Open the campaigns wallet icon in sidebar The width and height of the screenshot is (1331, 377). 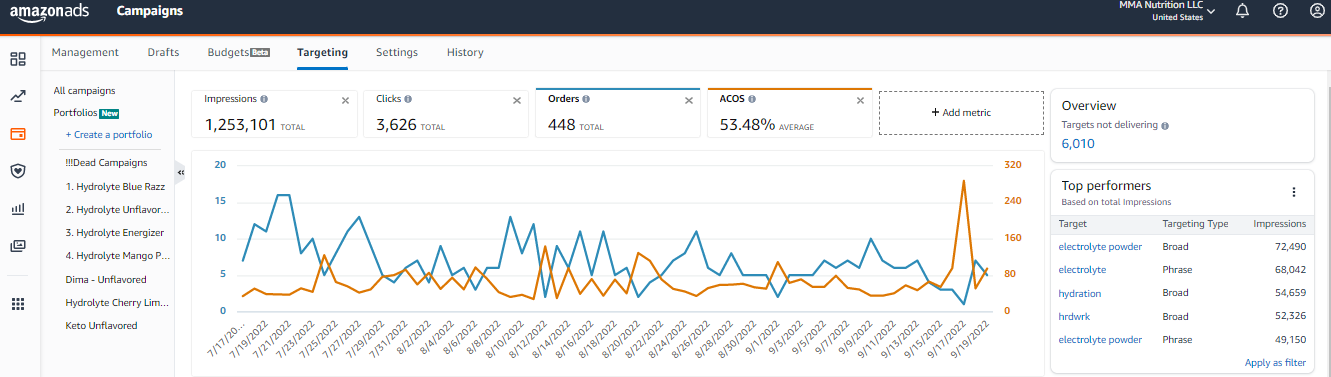(18, 134)
